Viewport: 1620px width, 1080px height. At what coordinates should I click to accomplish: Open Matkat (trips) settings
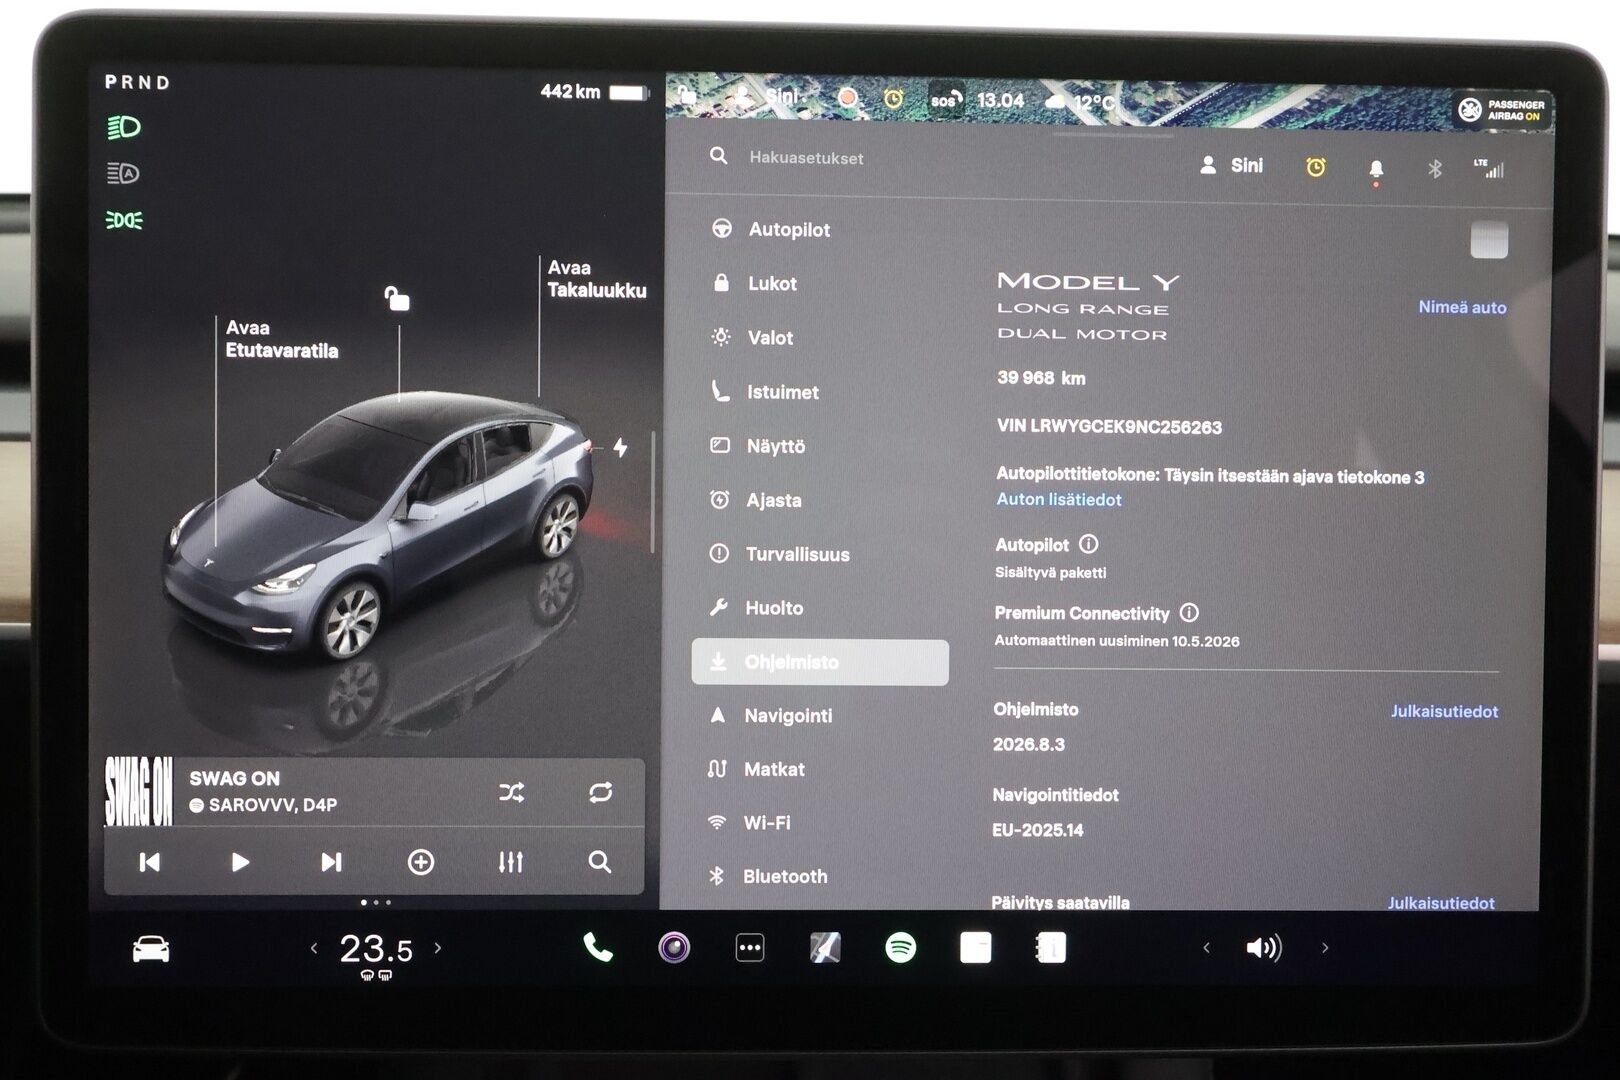click(x=755, y=770)
